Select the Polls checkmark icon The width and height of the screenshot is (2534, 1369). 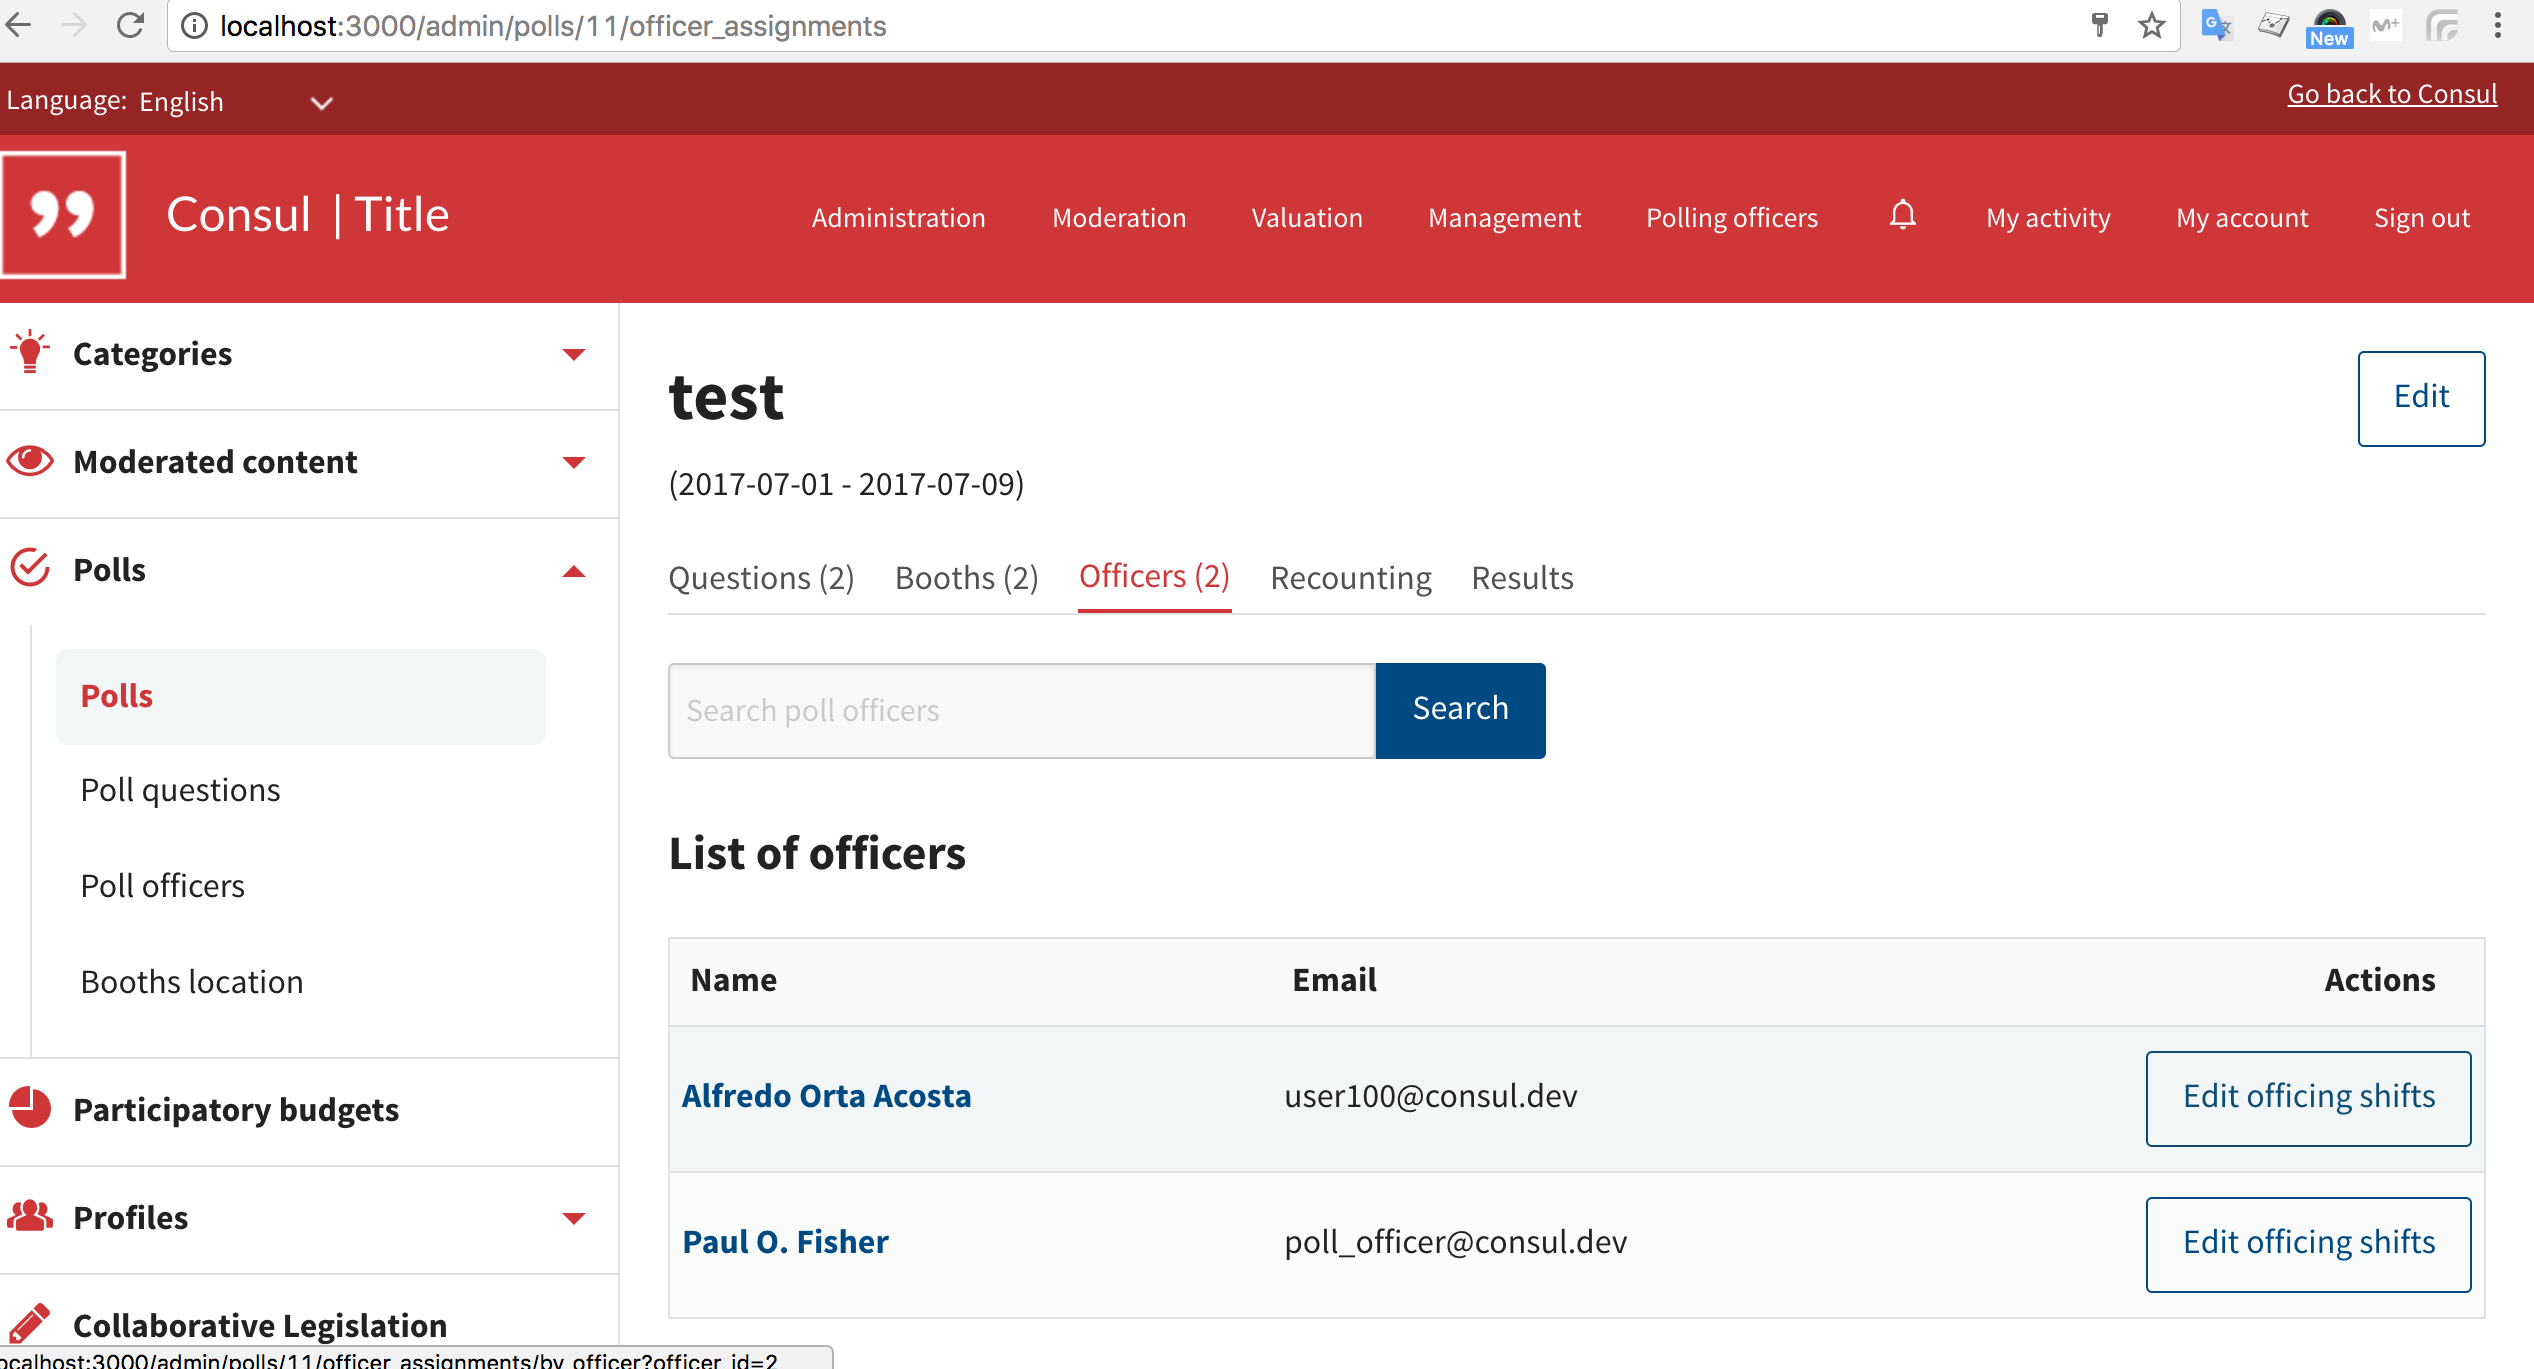(29, 567)
